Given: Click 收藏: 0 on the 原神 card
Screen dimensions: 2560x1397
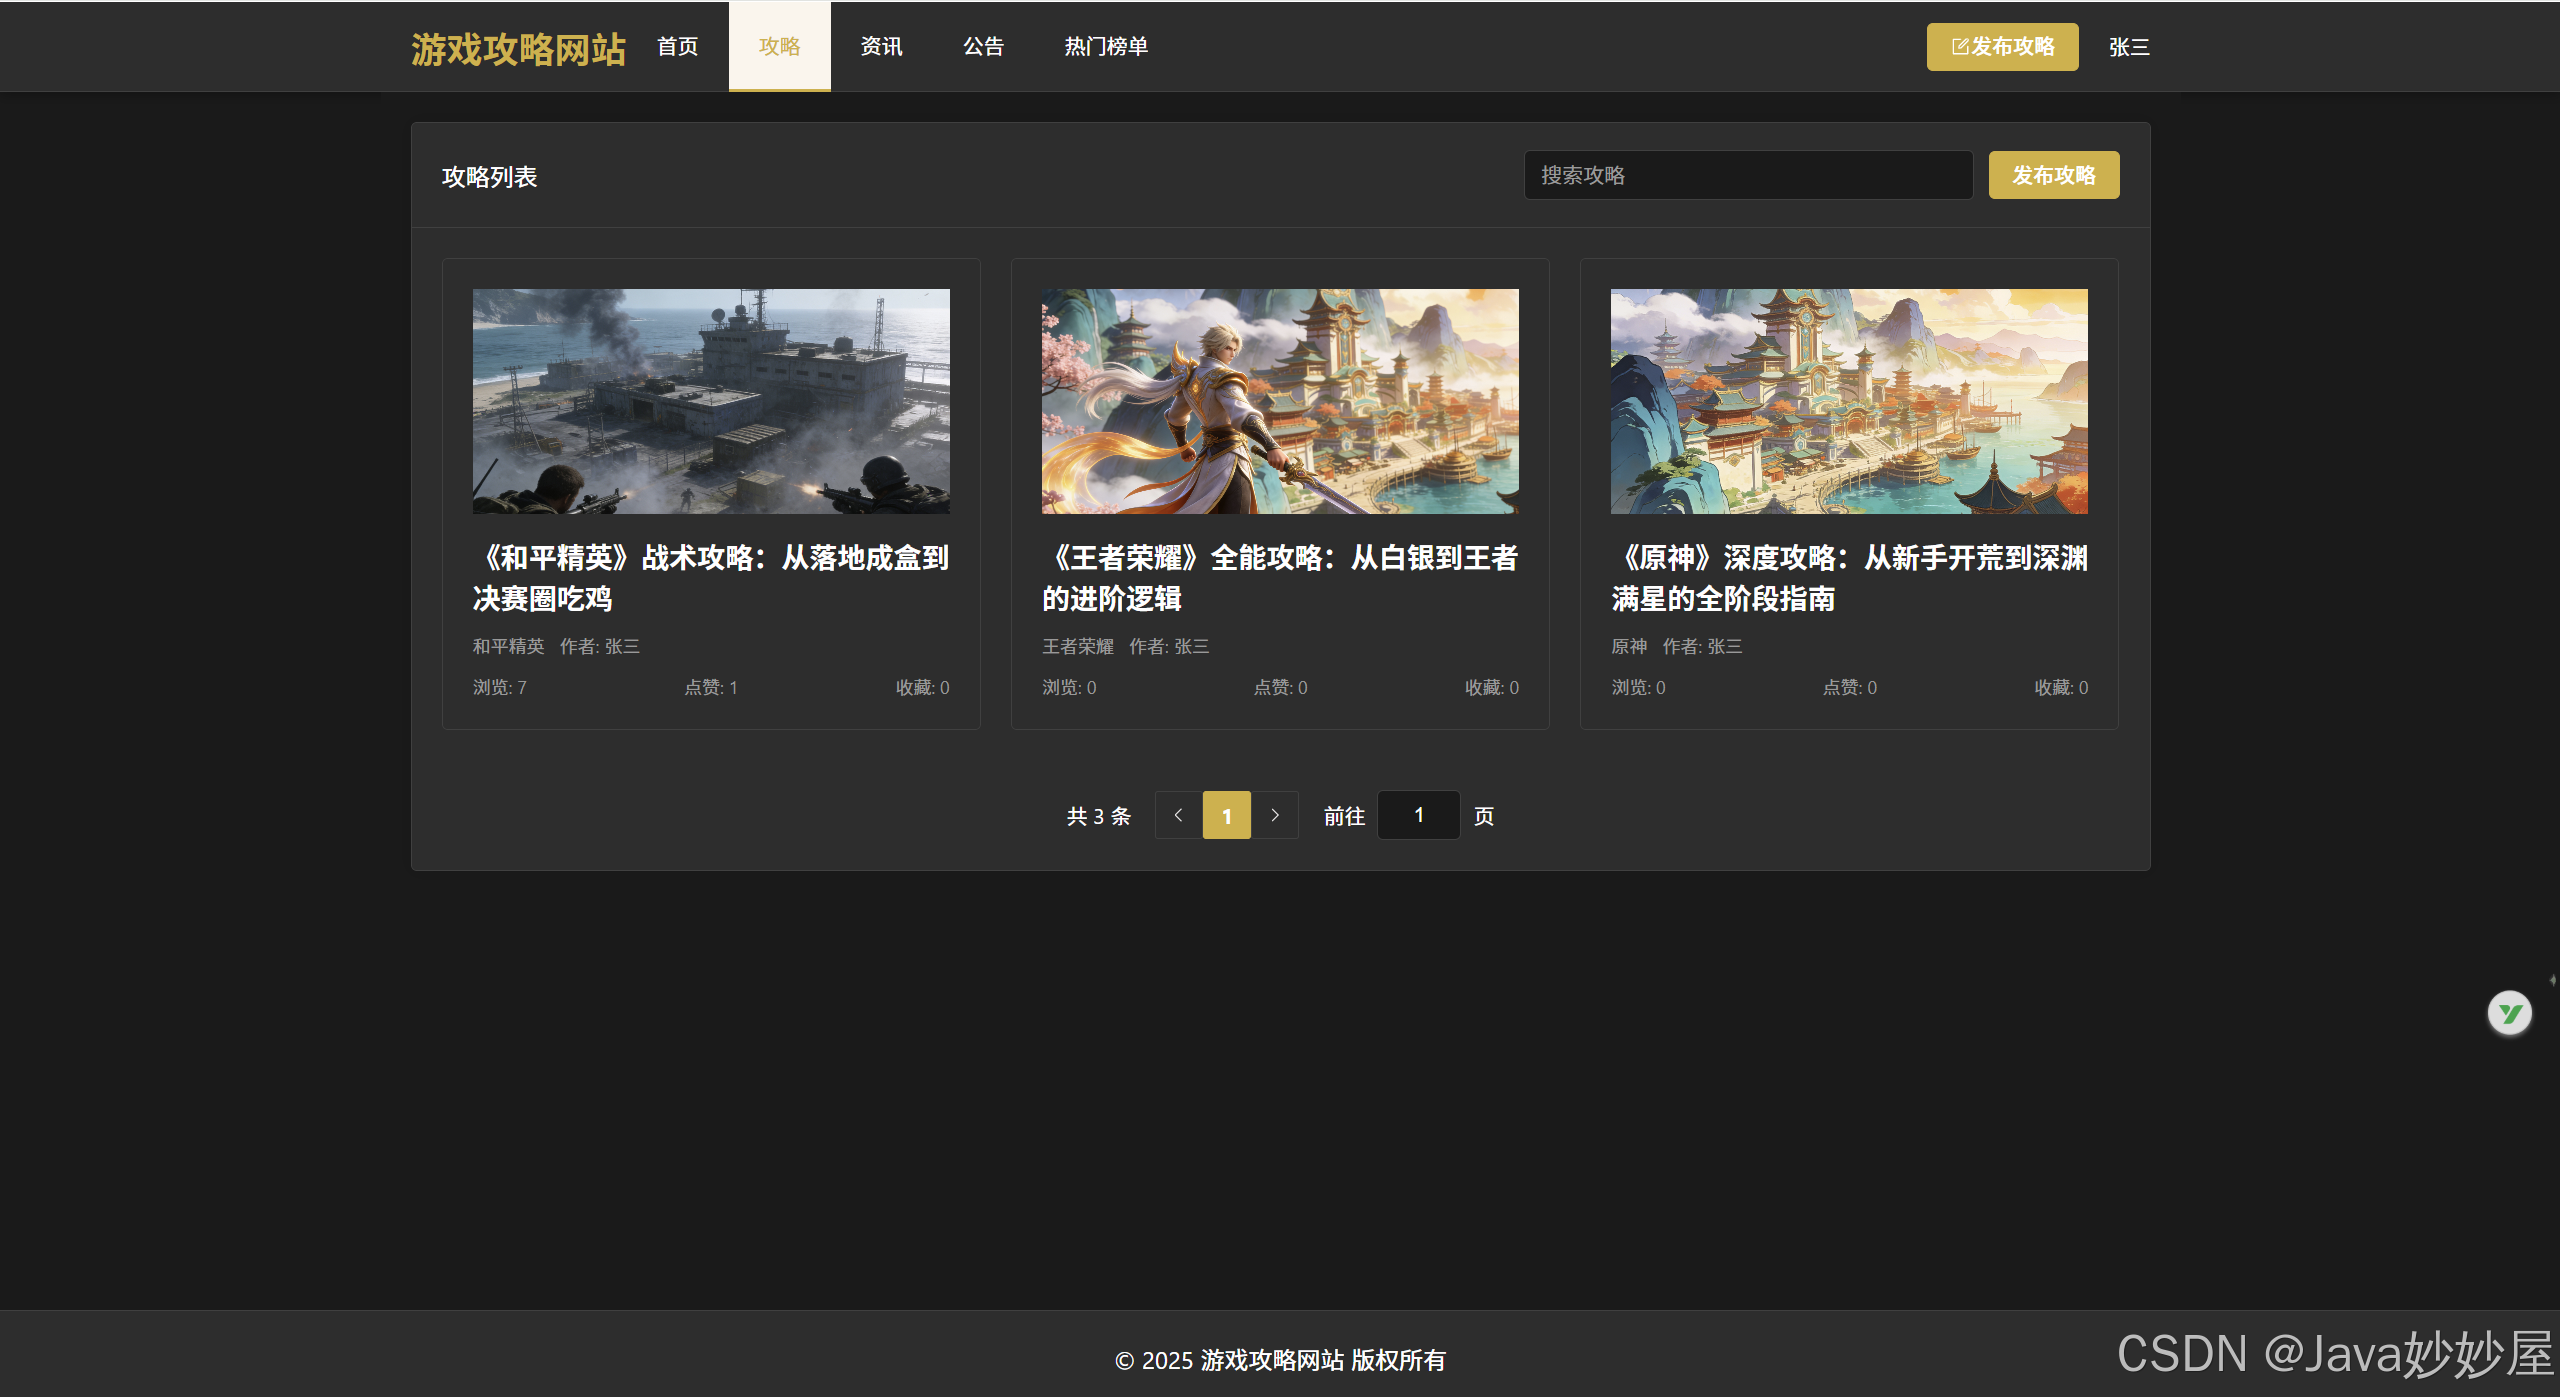Looking at the screenshot, I should coord(2061,687).
